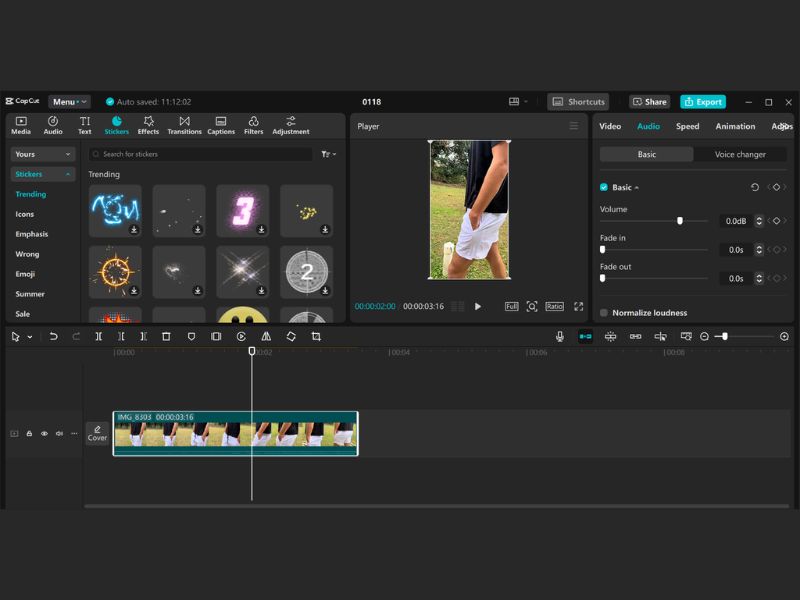Screen dimensions: 800x600
Task: Lock the video track
Action: pos(29,433)
